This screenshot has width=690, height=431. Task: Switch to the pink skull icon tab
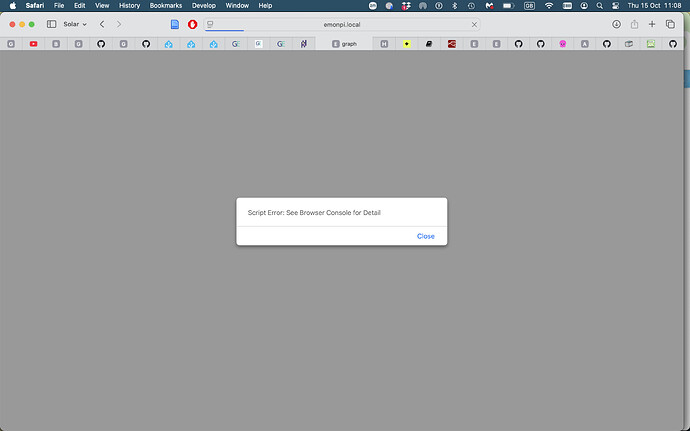(x=562, y=44)
